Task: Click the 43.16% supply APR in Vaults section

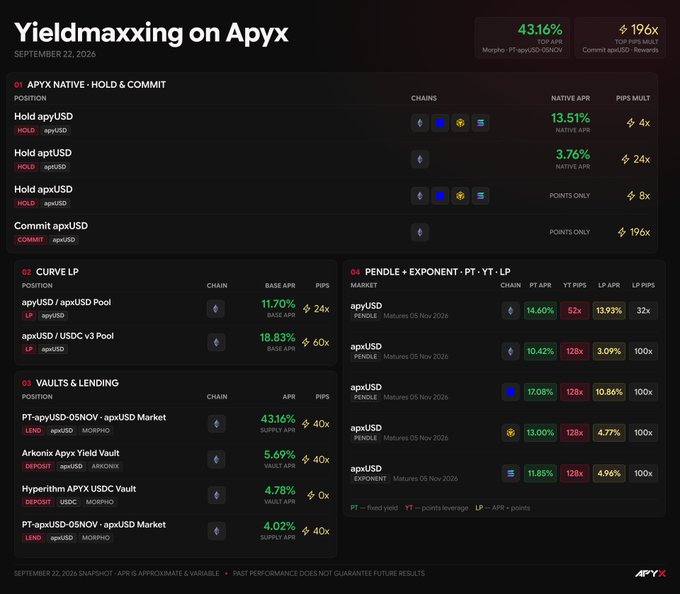Action: pos(278,419)
